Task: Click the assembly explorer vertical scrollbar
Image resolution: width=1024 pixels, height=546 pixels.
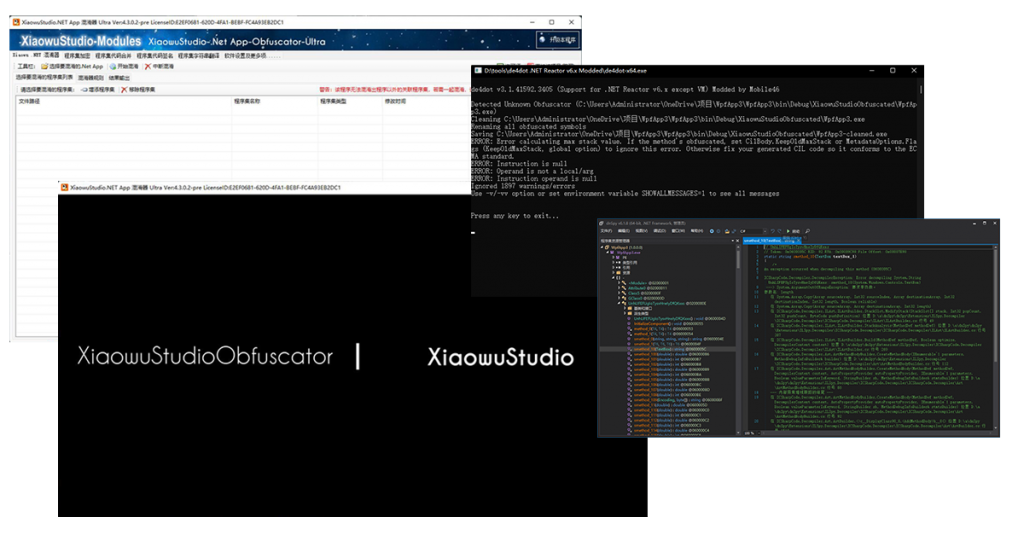Action: tap(738, 340)
